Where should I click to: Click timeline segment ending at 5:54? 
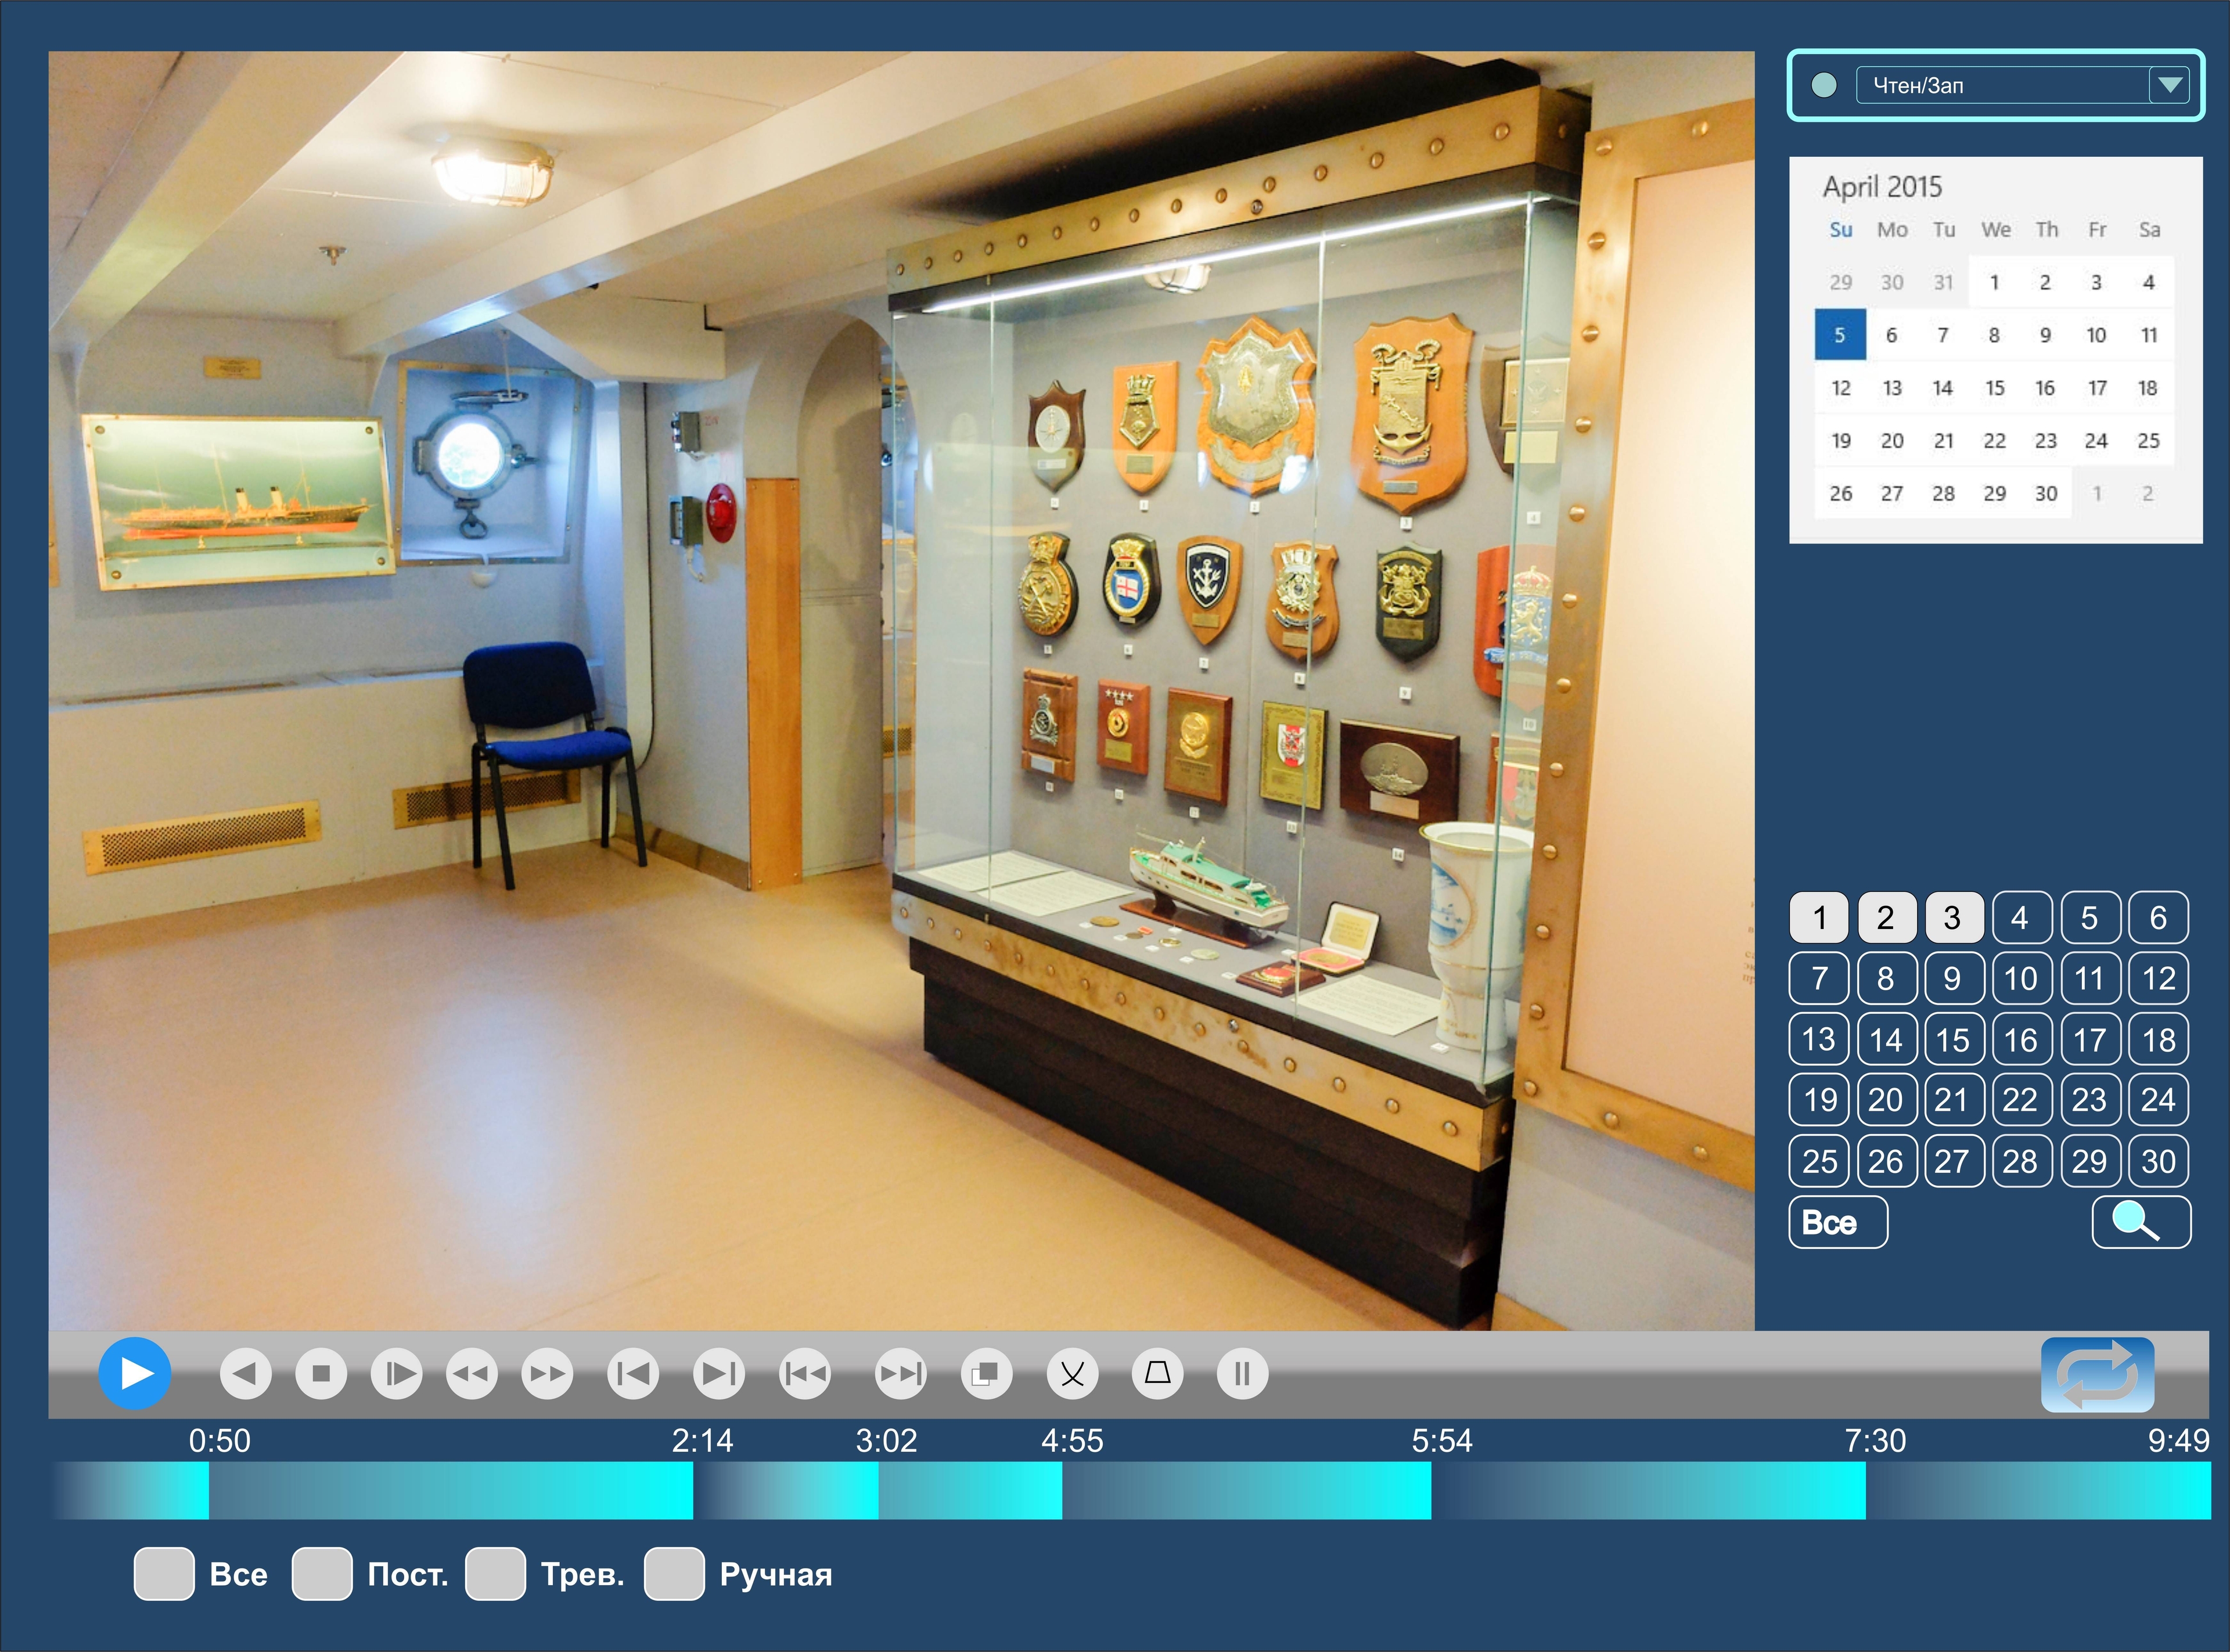(x=1246, y=1490)
